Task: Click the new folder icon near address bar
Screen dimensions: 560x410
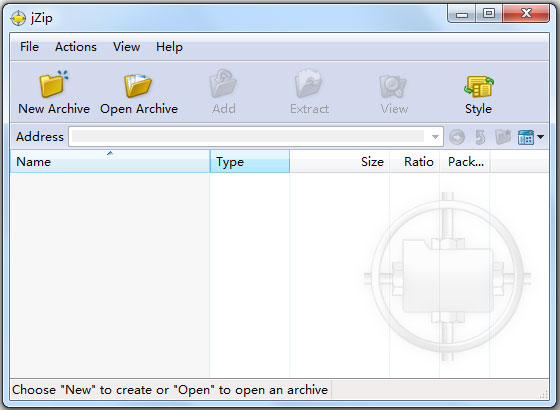Action: click(x=503, y=136)
